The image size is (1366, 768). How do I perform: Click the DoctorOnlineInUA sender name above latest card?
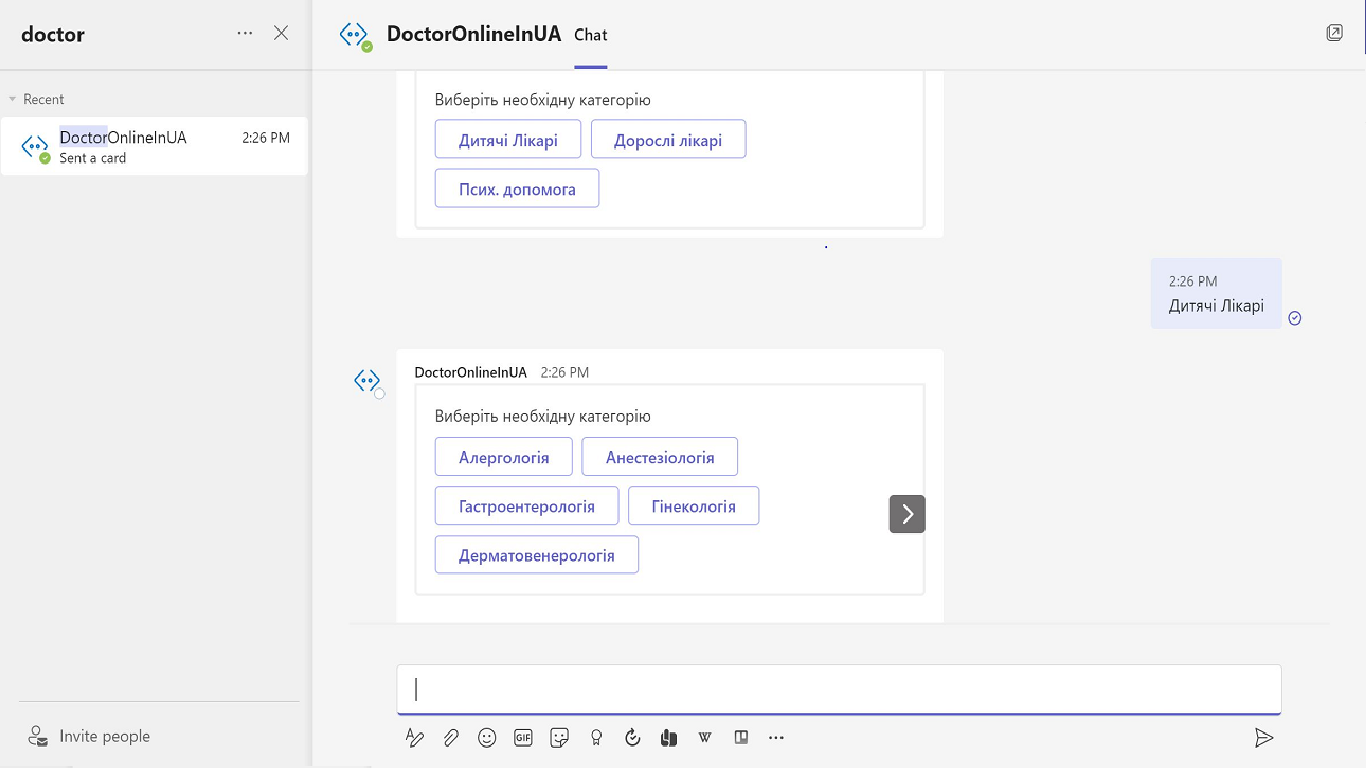(470, 372)
